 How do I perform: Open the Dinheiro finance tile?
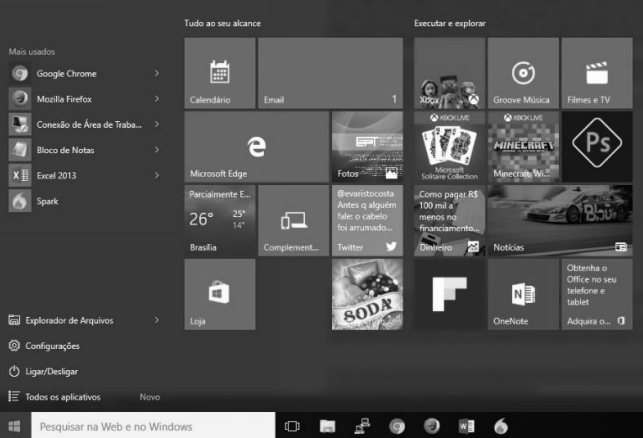(449, 220)
